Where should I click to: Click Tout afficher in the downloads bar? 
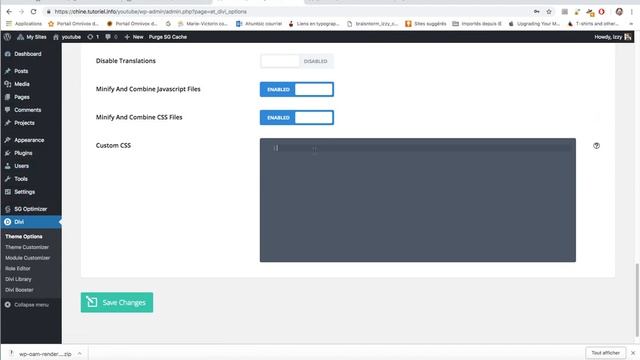(606, 353)
